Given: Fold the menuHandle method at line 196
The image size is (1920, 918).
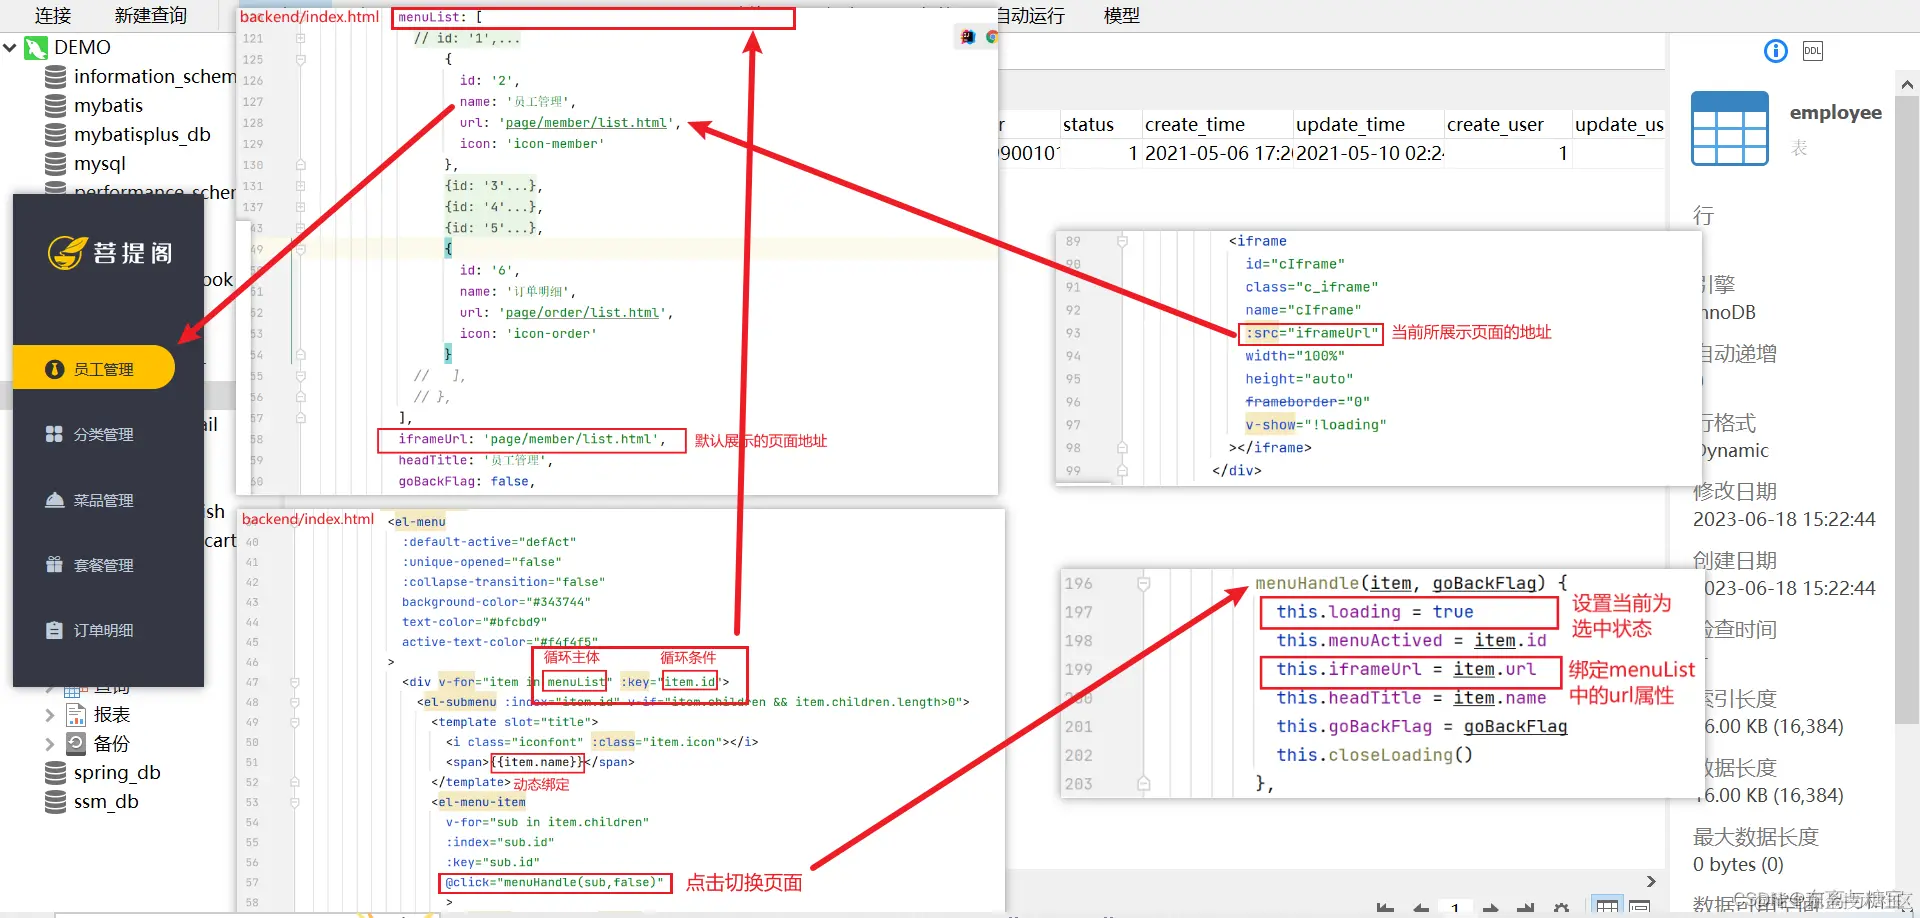Looking at the screenshot, I should tap(1144, 583).
